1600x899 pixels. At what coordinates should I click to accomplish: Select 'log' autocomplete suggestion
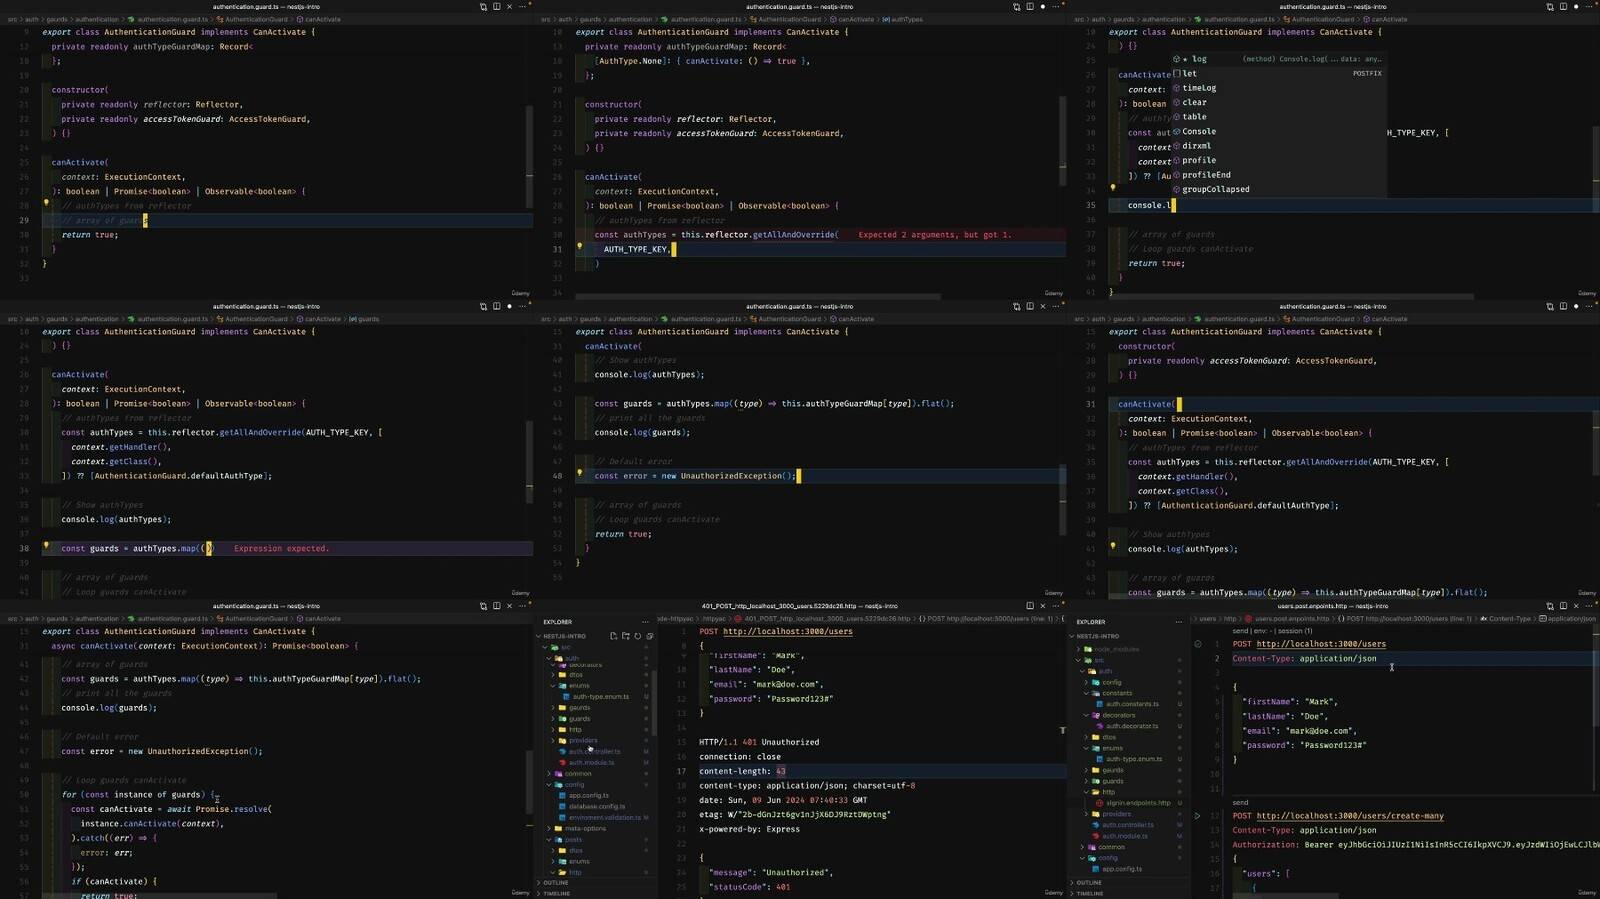[1277, 59]
